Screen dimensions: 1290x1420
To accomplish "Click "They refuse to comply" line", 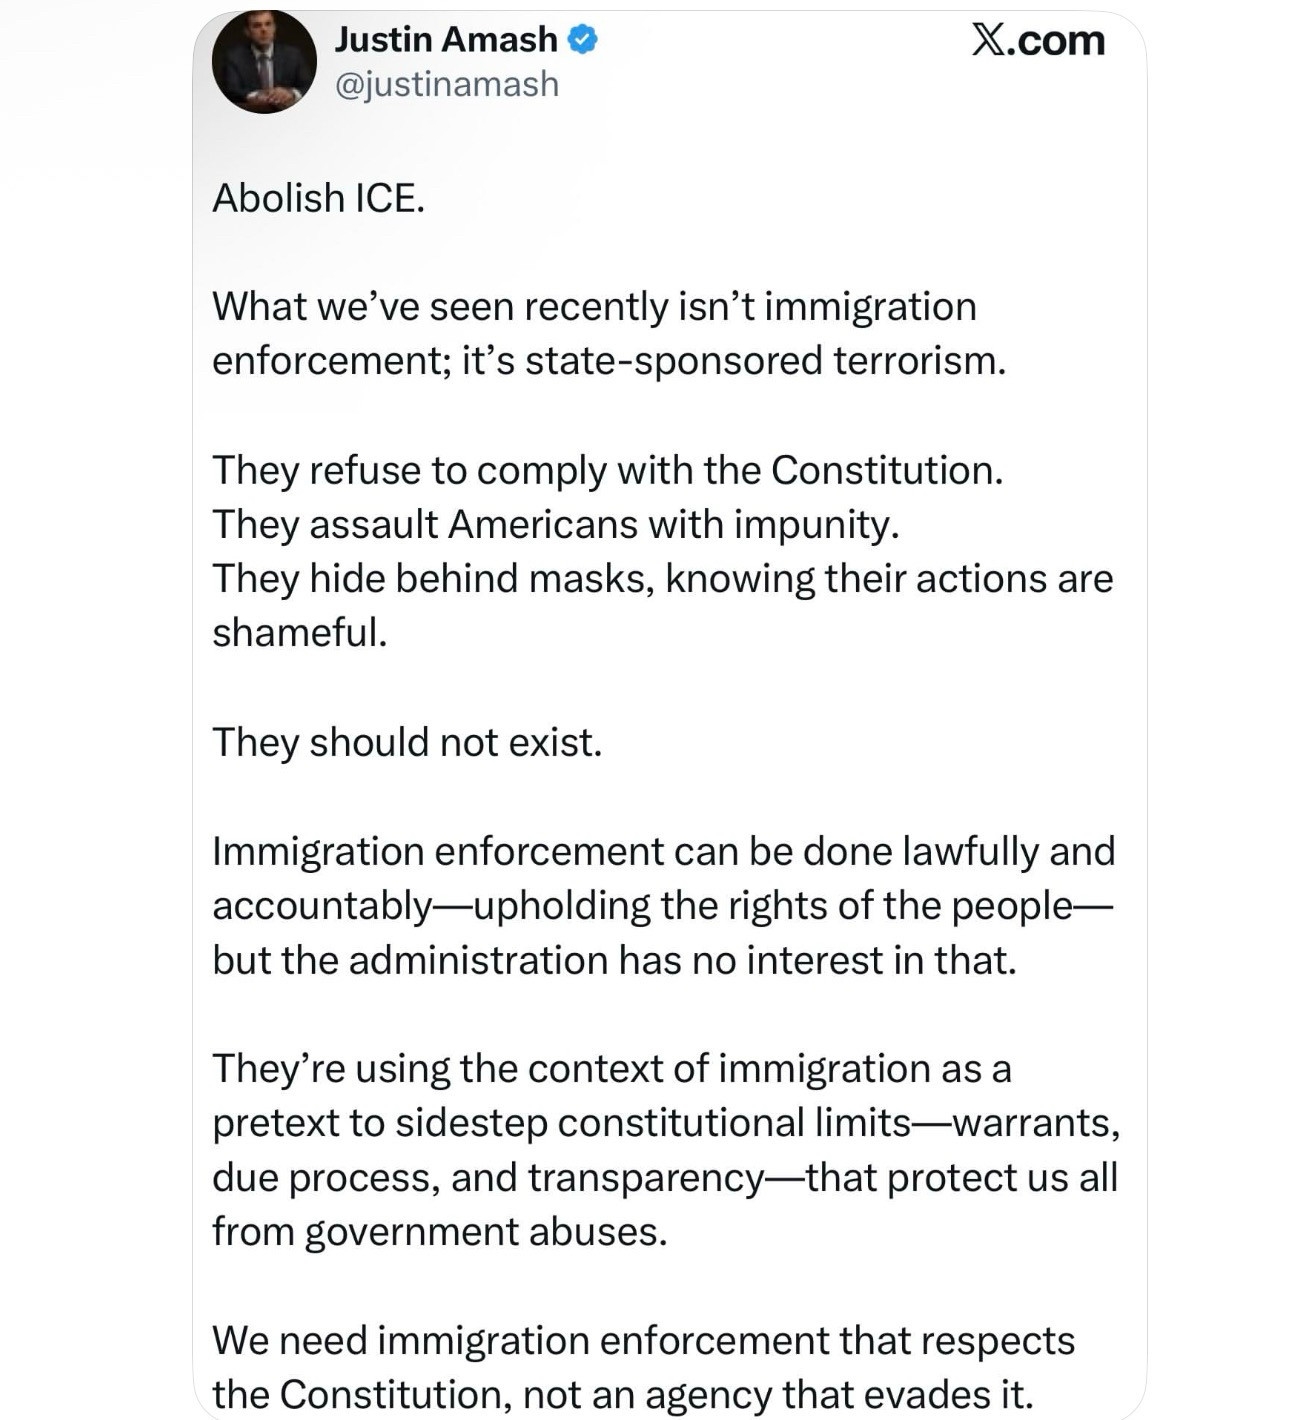I will point(607,470).
